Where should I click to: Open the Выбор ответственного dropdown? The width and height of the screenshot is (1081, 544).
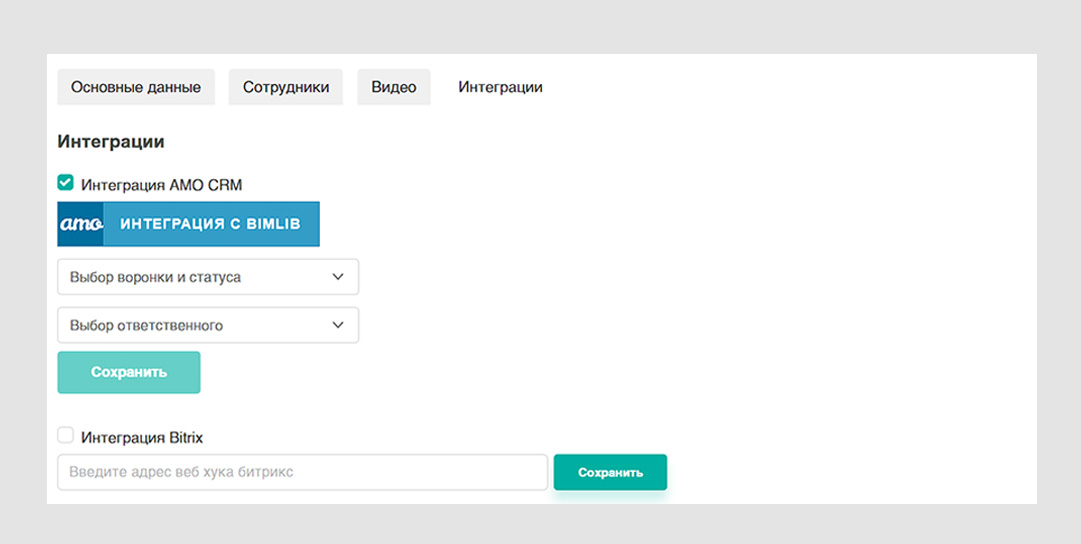point(208,325)
